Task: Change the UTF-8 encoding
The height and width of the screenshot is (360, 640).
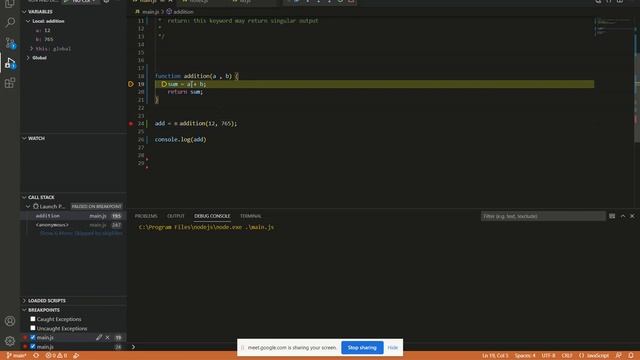Action: click(548, 356)
